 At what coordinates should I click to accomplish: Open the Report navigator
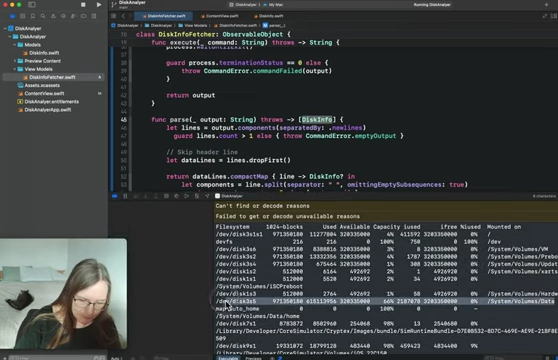pyautogui.click(x=94, y=16)
